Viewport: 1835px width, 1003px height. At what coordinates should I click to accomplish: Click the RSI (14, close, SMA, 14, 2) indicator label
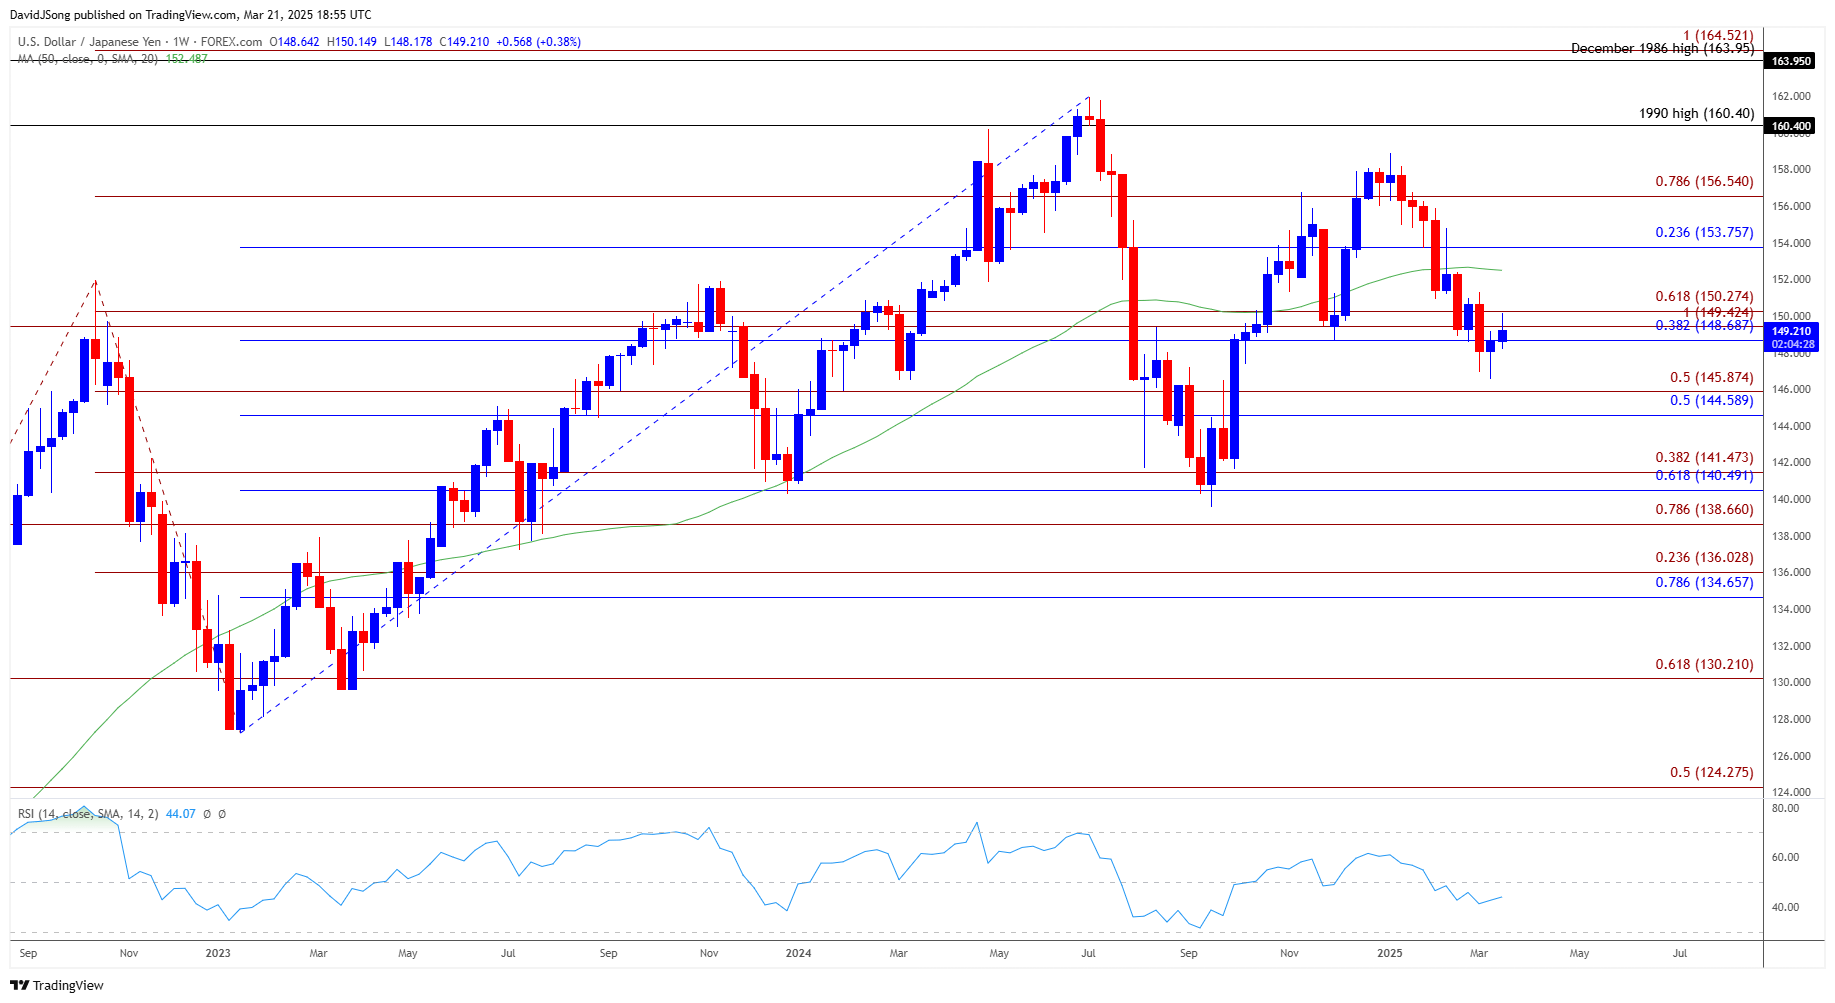click(88, 814)
